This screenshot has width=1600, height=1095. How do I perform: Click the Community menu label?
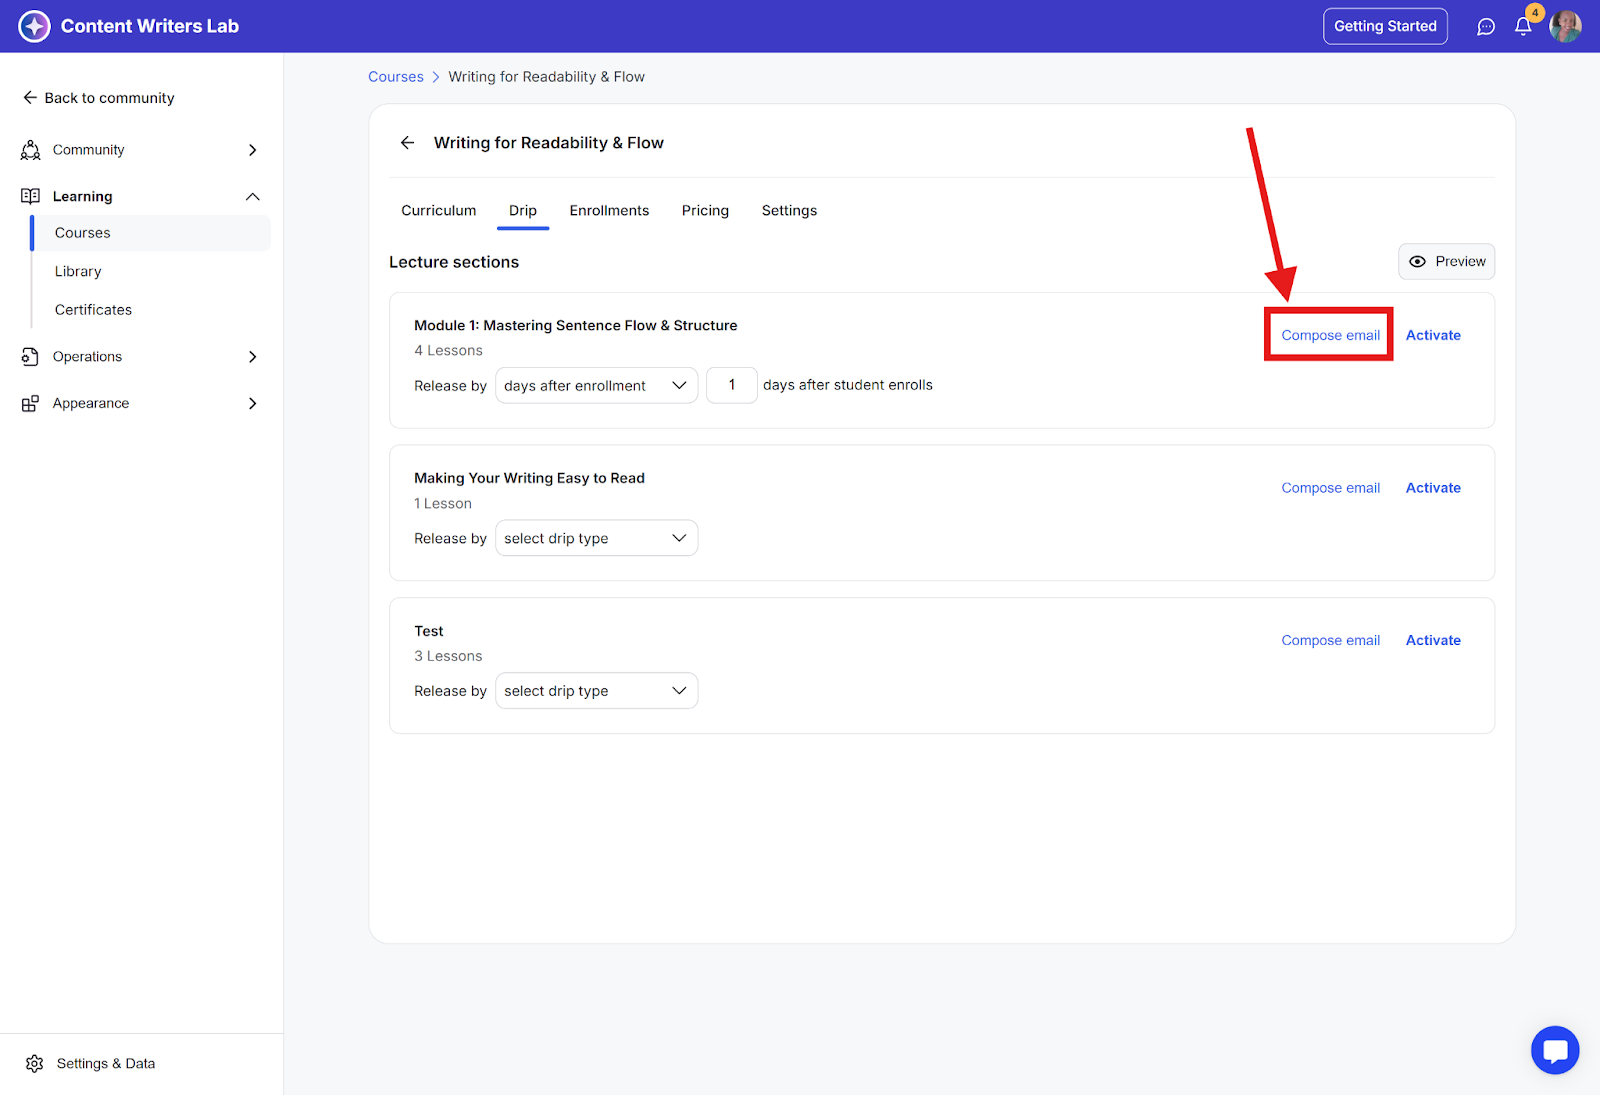[89, 150]
